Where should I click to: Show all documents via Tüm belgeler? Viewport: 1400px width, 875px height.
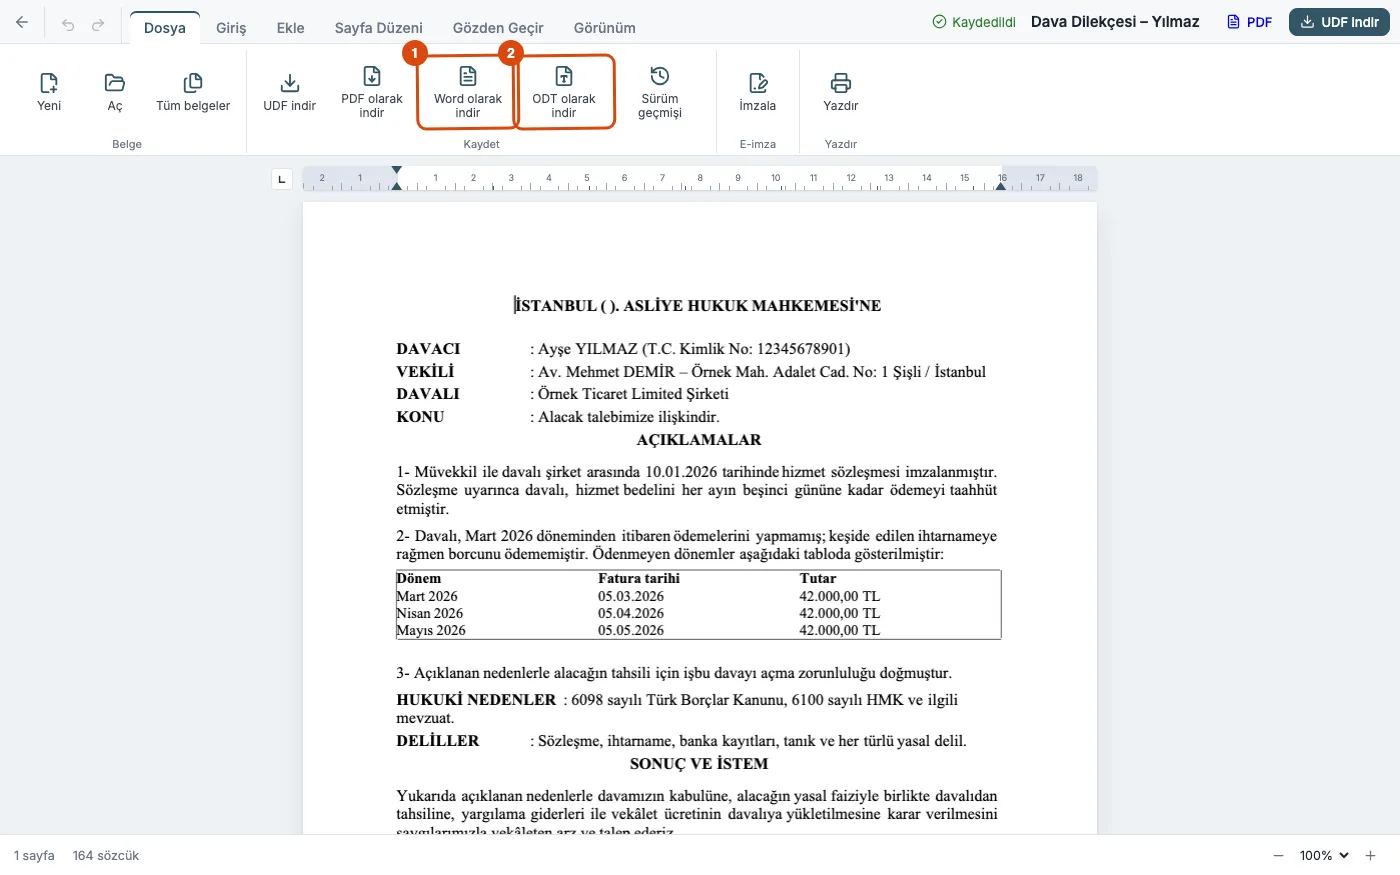[193, 92]
